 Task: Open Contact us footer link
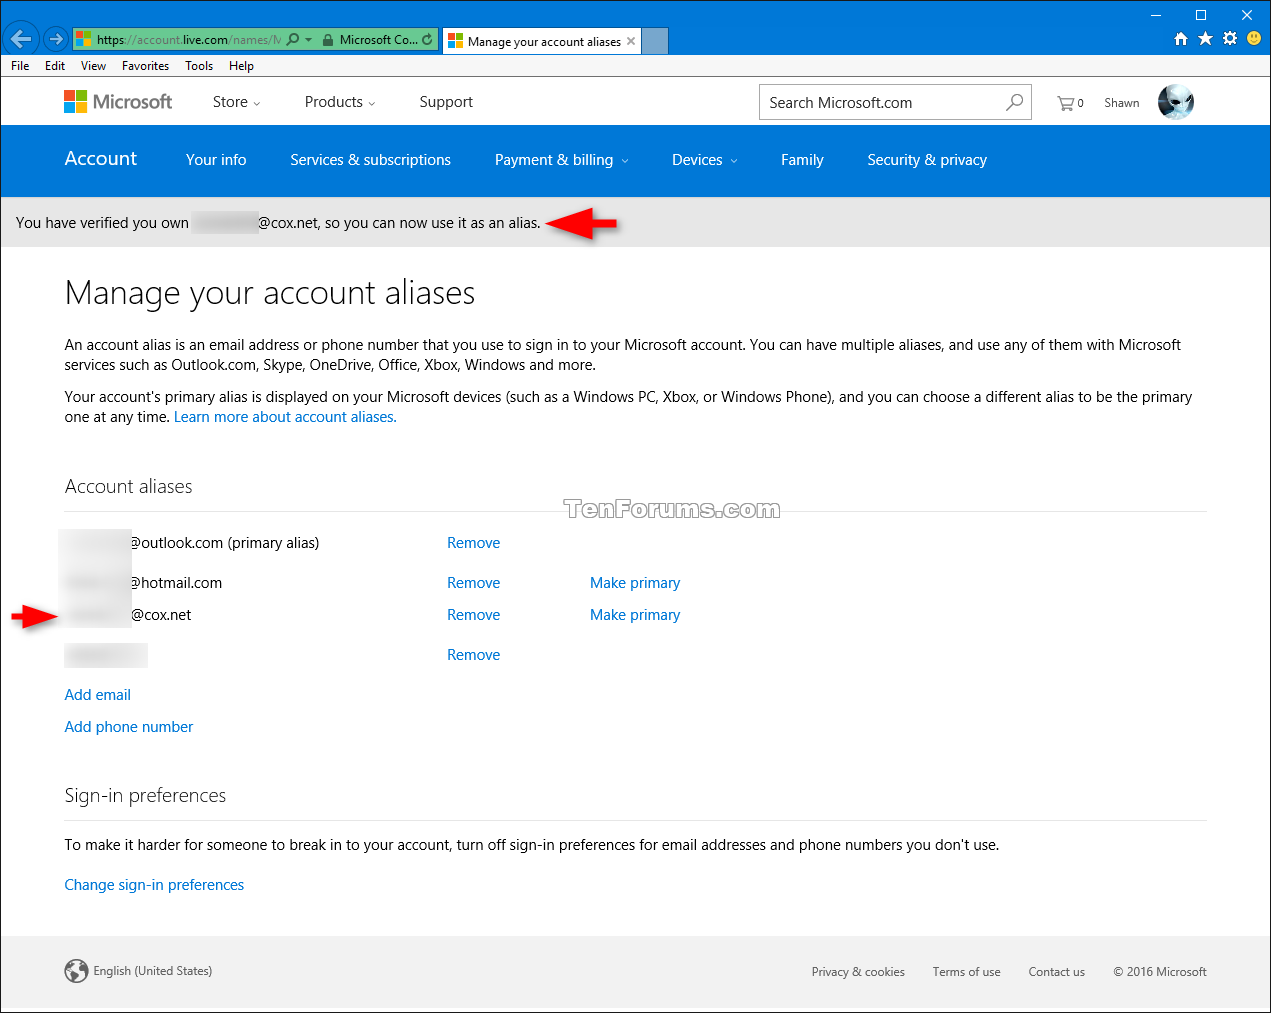(x=1056, y=972)
